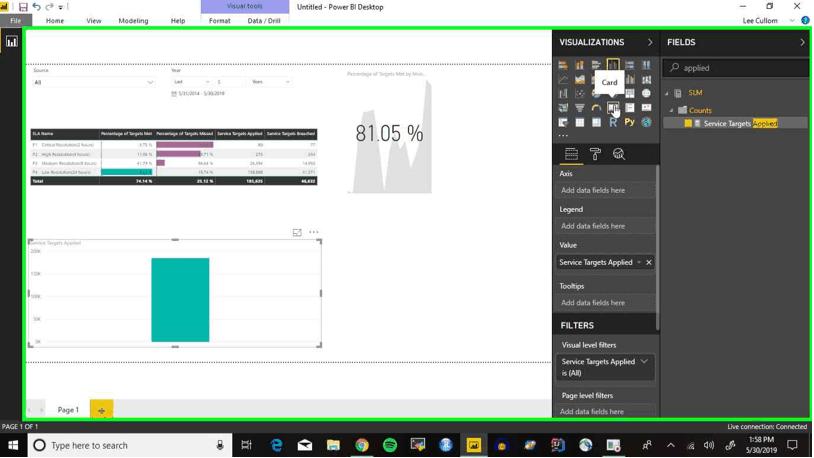Open the File menu
This screenshot has height=458, width=814.
click(x=16, y=21)
